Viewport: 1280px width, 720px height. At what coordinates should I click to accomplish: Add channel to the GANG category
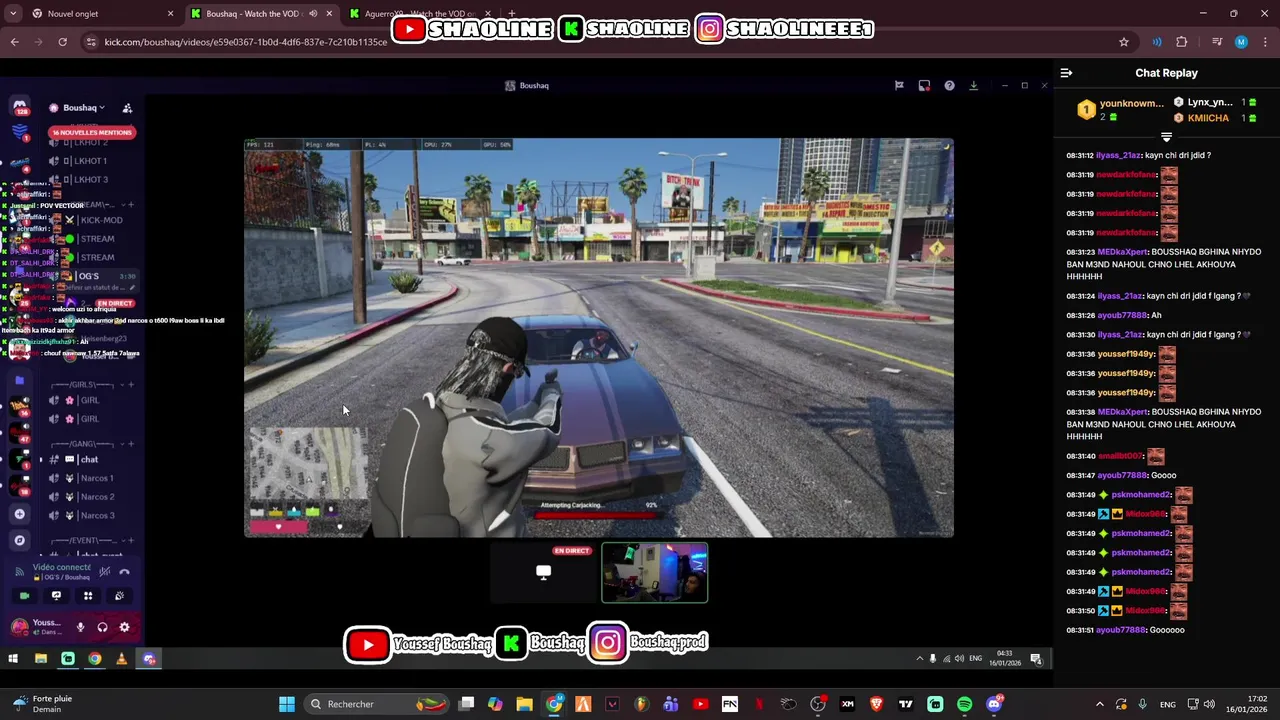coord(131,444)
